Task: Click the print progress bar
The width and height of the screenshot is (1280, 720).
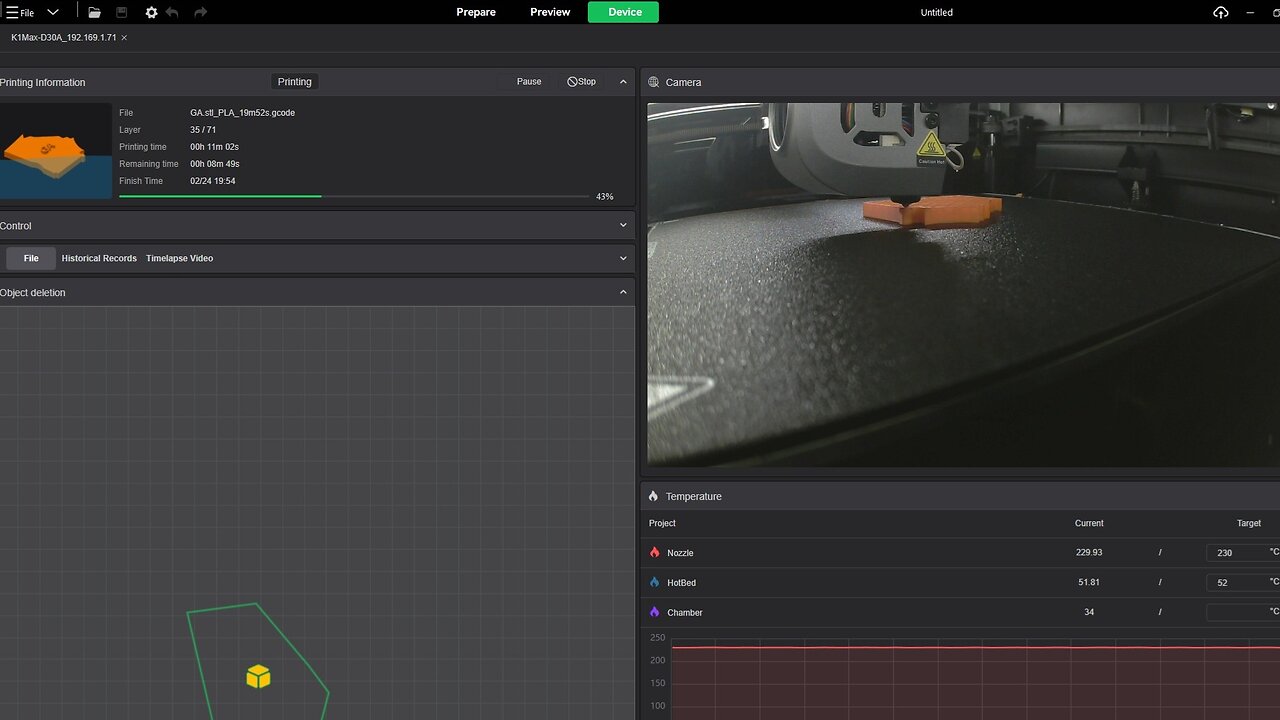Action: 354,196
